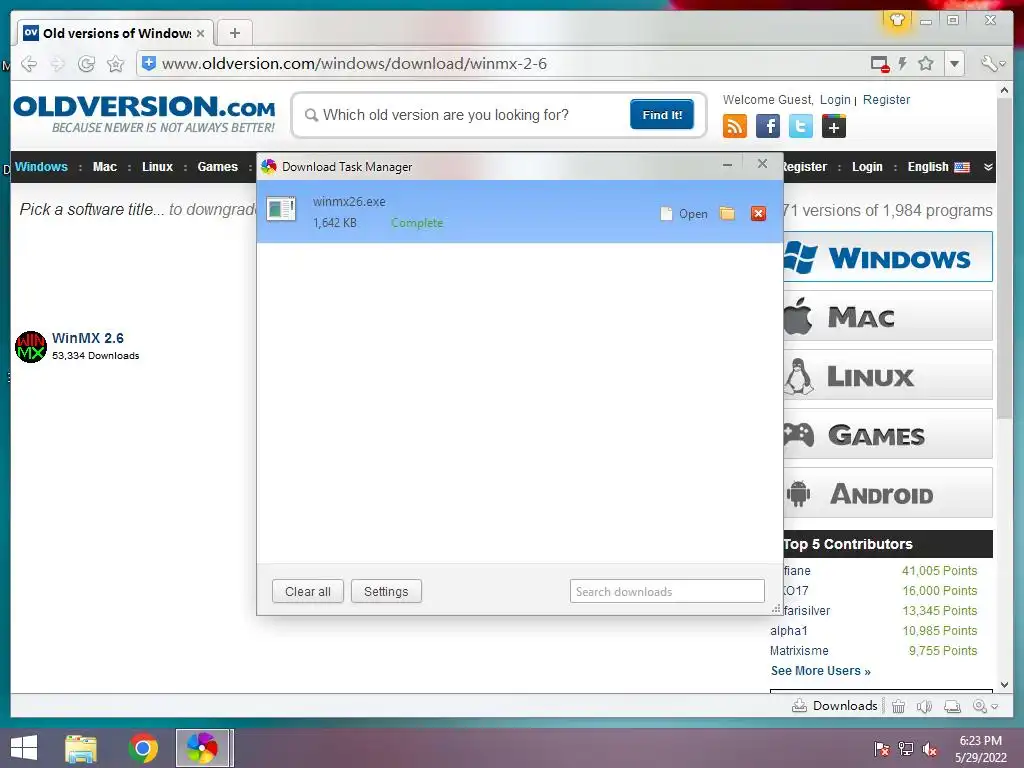Click the Clear all button
Screen dimensions: 1024x768
pyautogui.click(x=308, y=592)
